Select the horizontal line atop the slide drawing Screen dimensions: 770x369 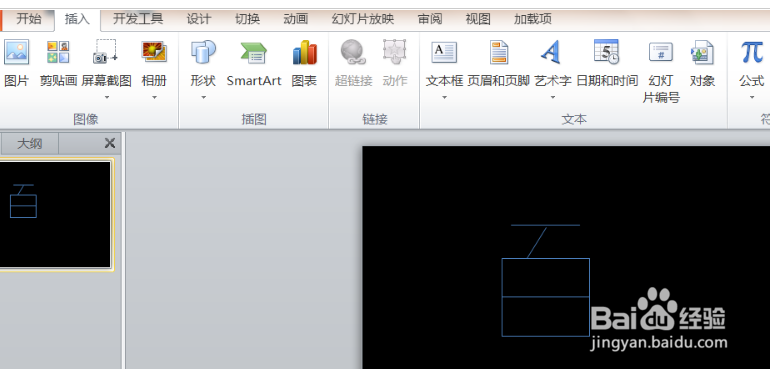[545, 226]
